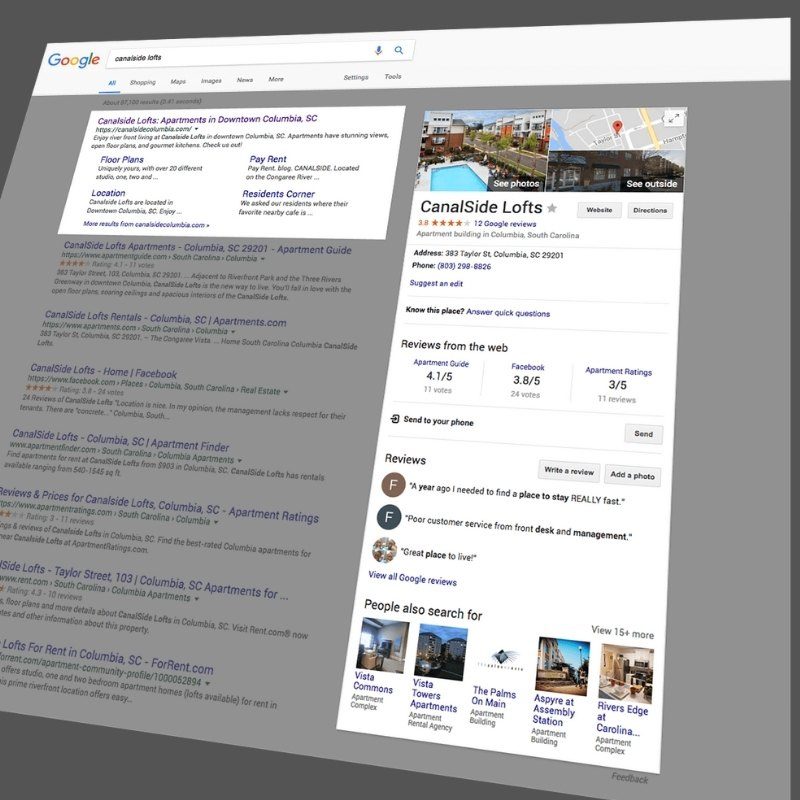Open the Residents Corner sitelink
Screen dimensions: 800x800
pyautogui.click(x=279, y=194)
